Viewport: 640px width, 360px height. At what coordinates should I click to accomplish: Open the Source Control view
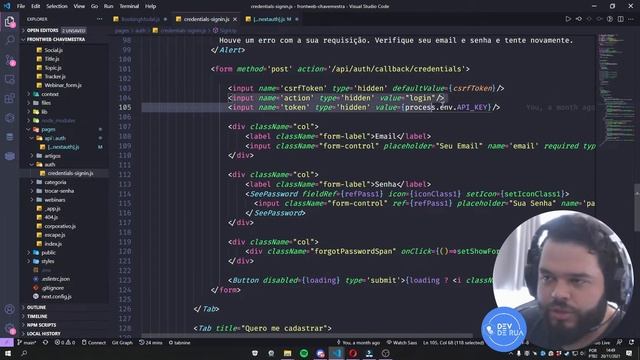pyautogui.click(x=9, y=60)
